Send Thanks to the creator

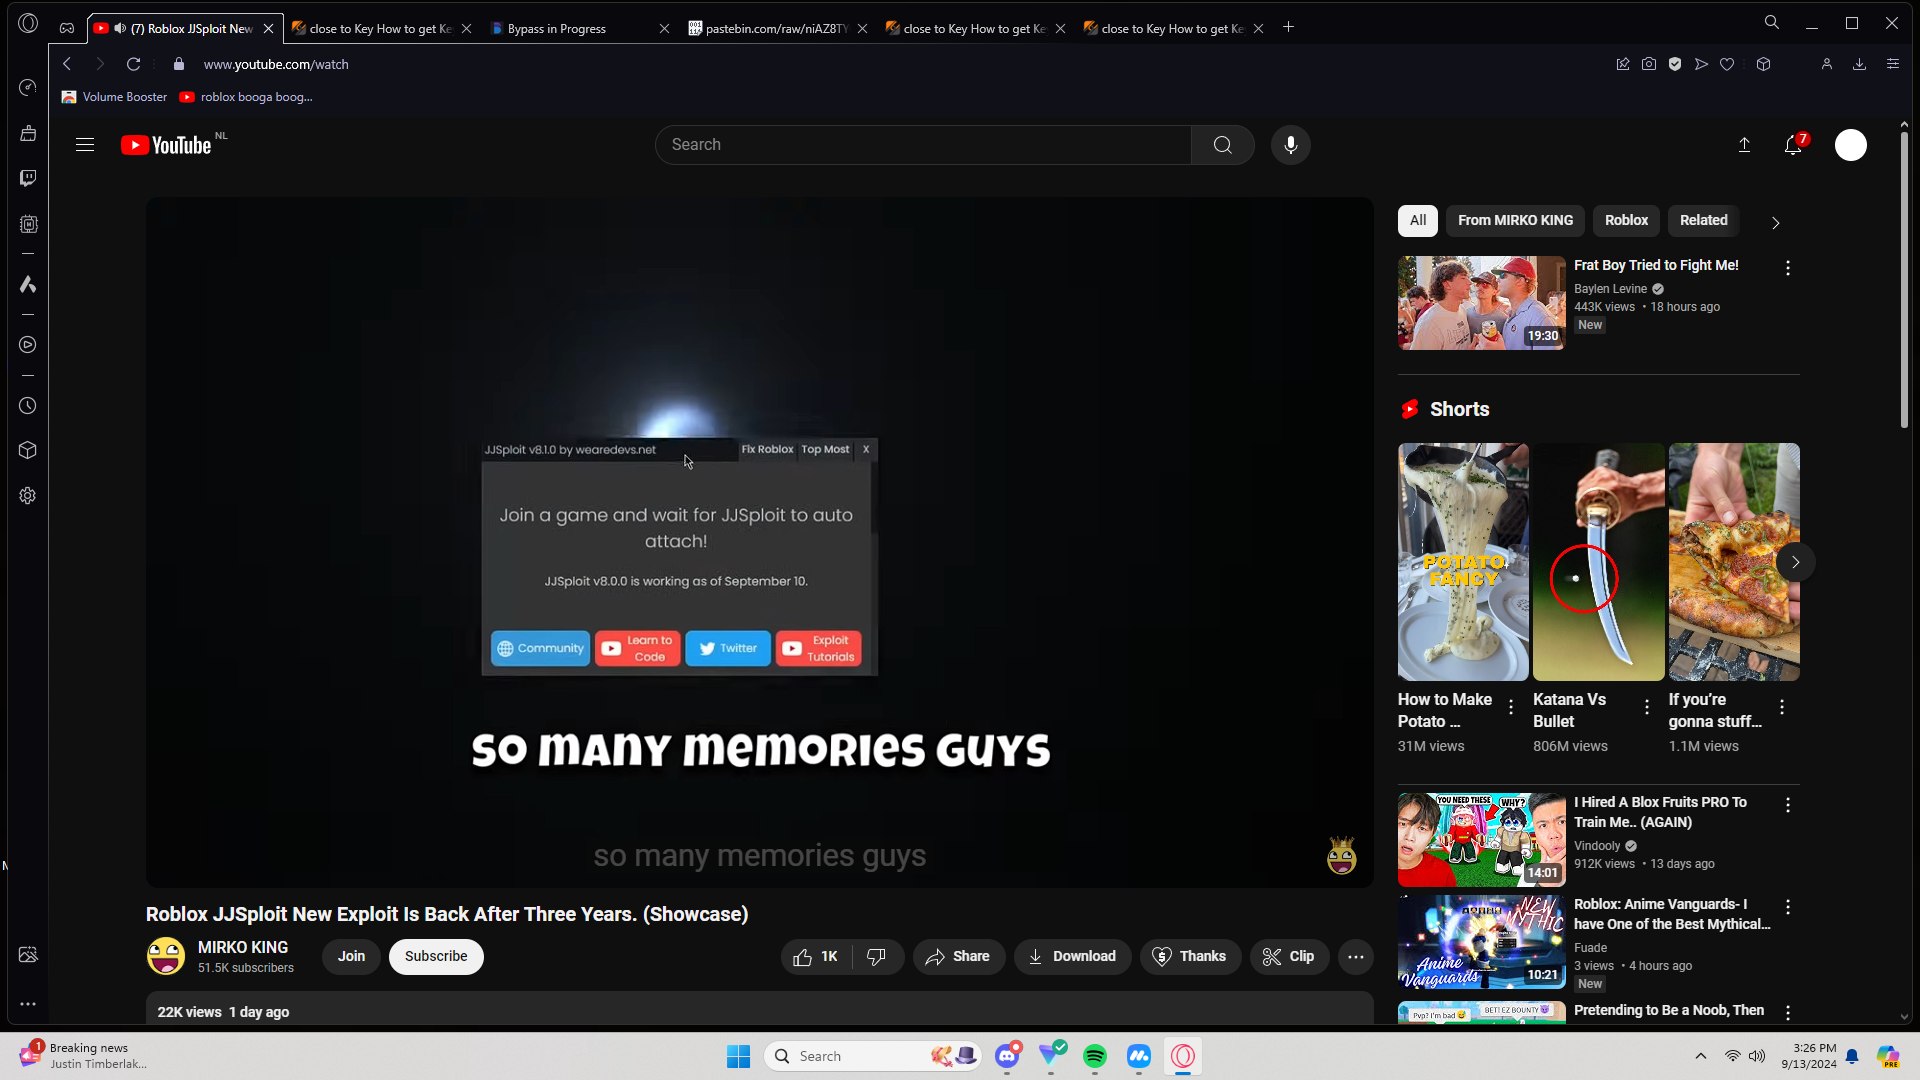tap(1190, 957)
